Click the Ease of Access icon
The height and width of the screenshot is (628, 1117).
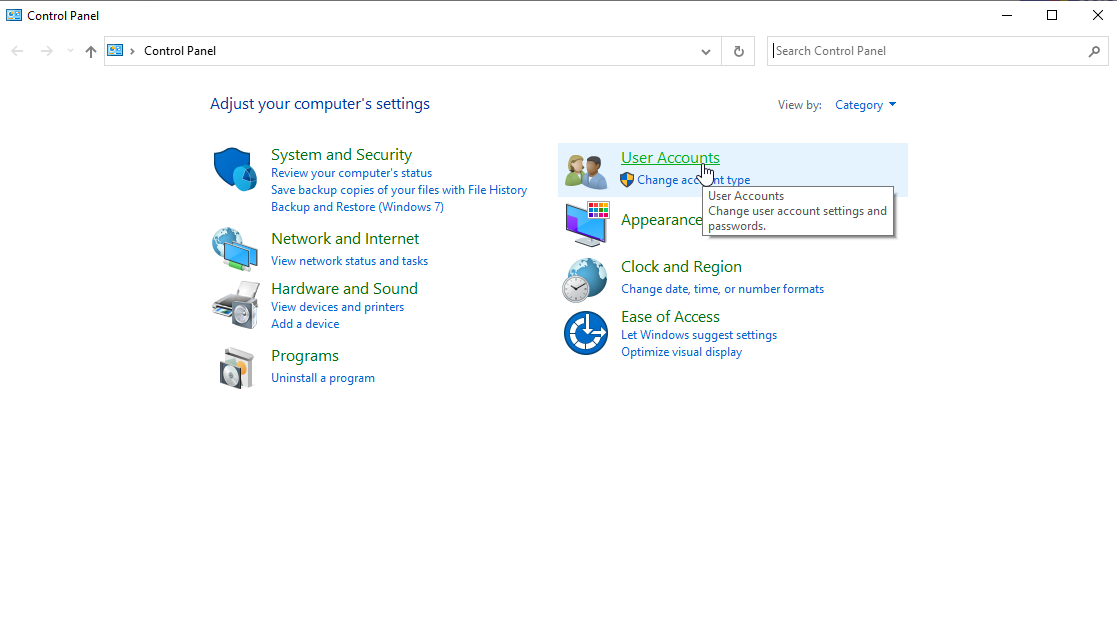tap(585, 333)
